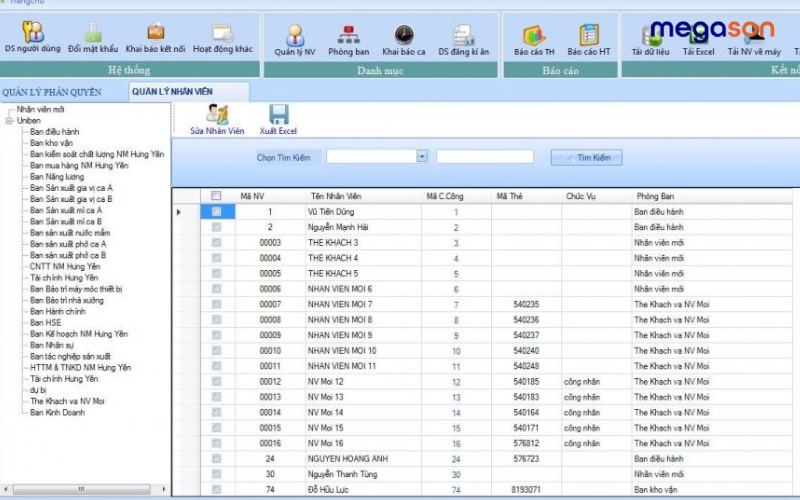Open Khai báo kết nối connection settings
800x500 pixels.
(x=155, y=36)
